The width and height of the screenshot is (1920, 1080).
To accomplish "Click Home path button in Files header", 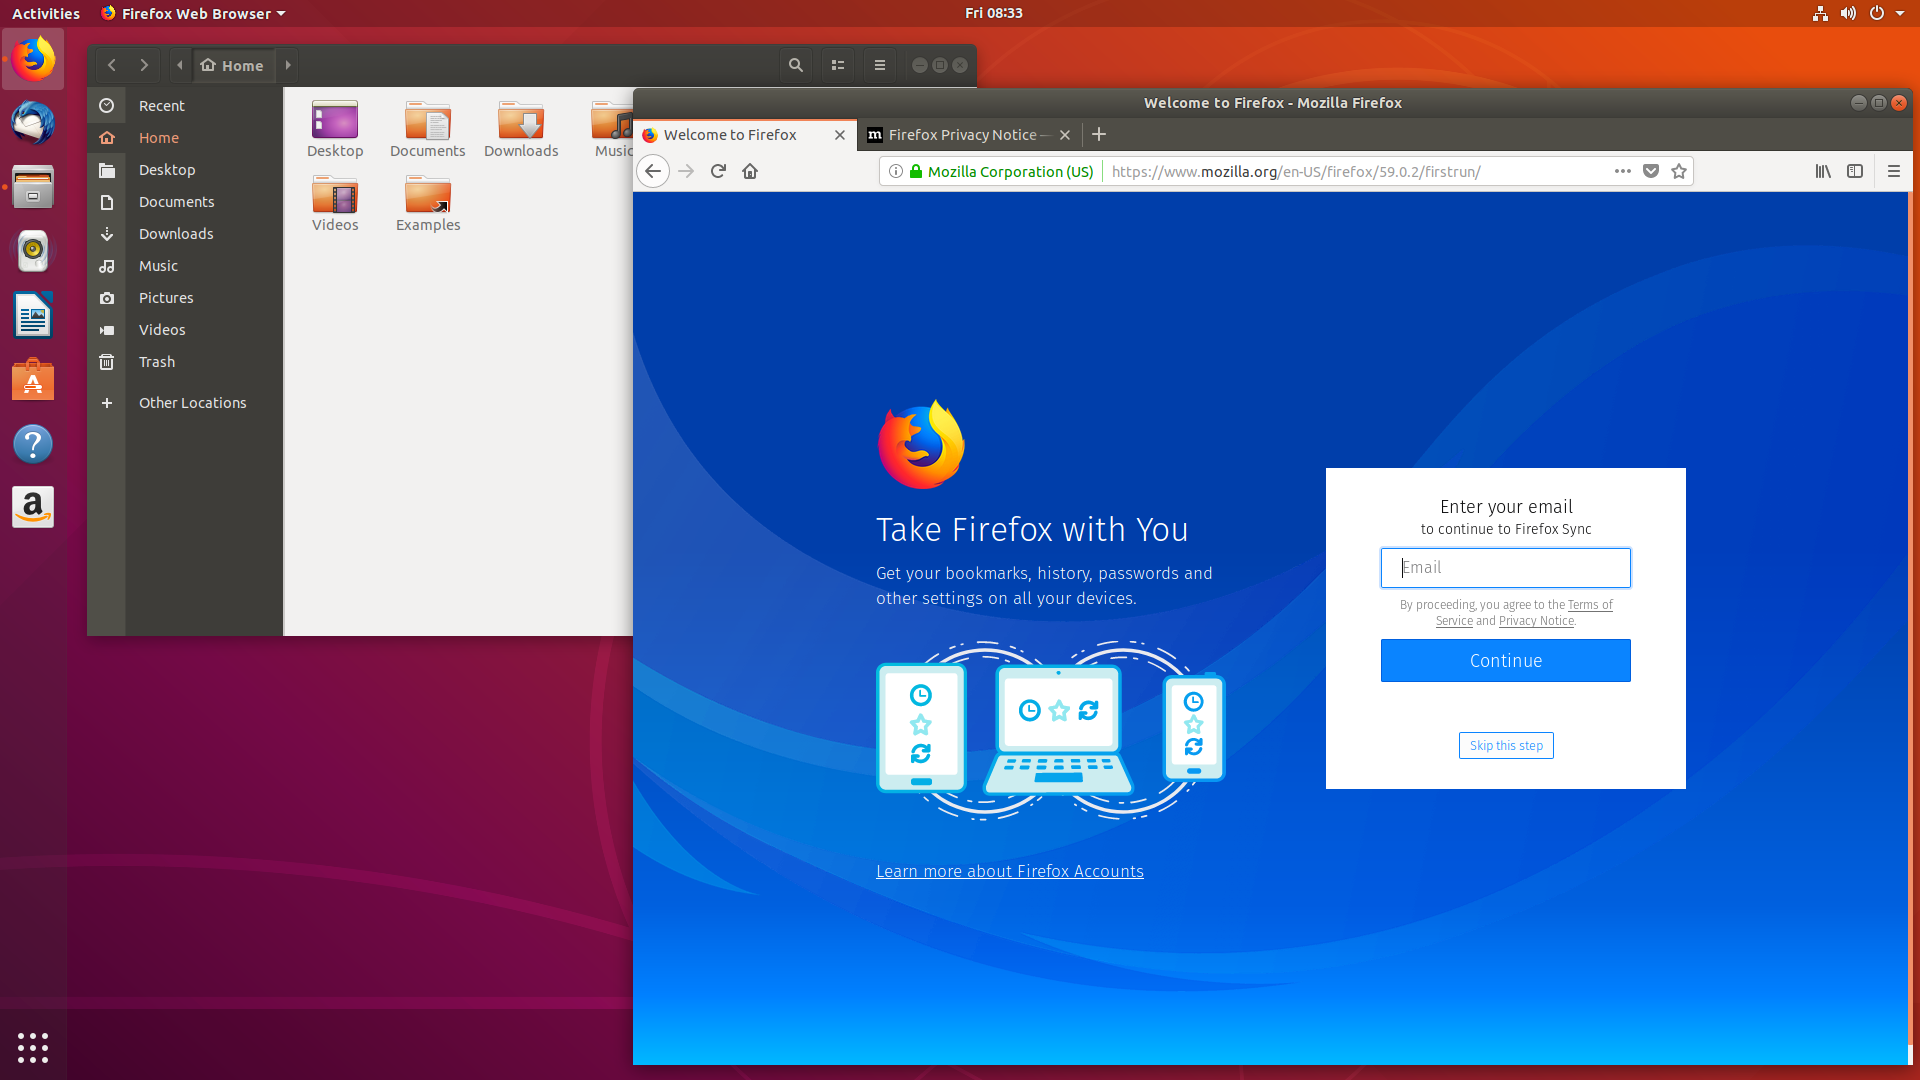I will coord(233,65).
